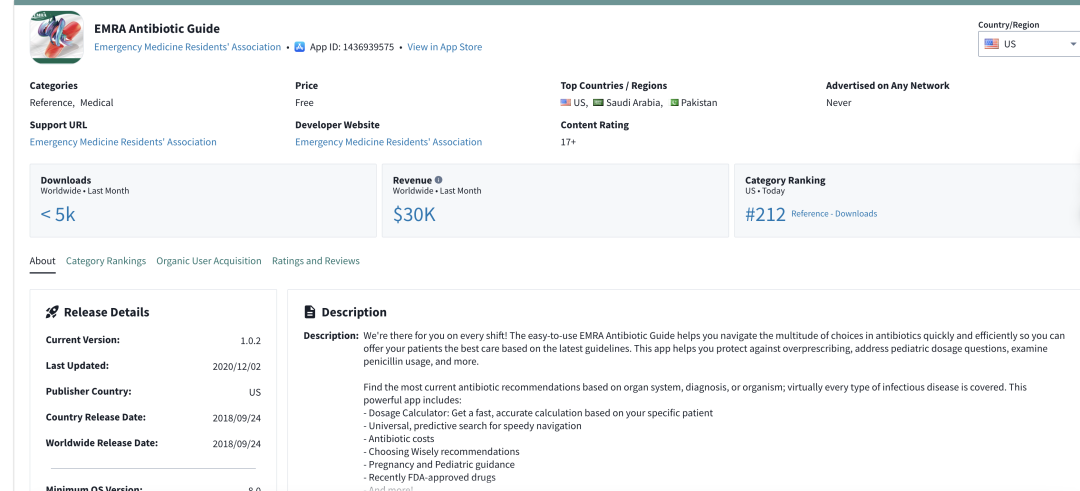Click the Pregnancy and Pediatric guidance line
Image resolution: width=1080 pixels, height=491 pixels.
pyautogui.click(x=439, y=464)
